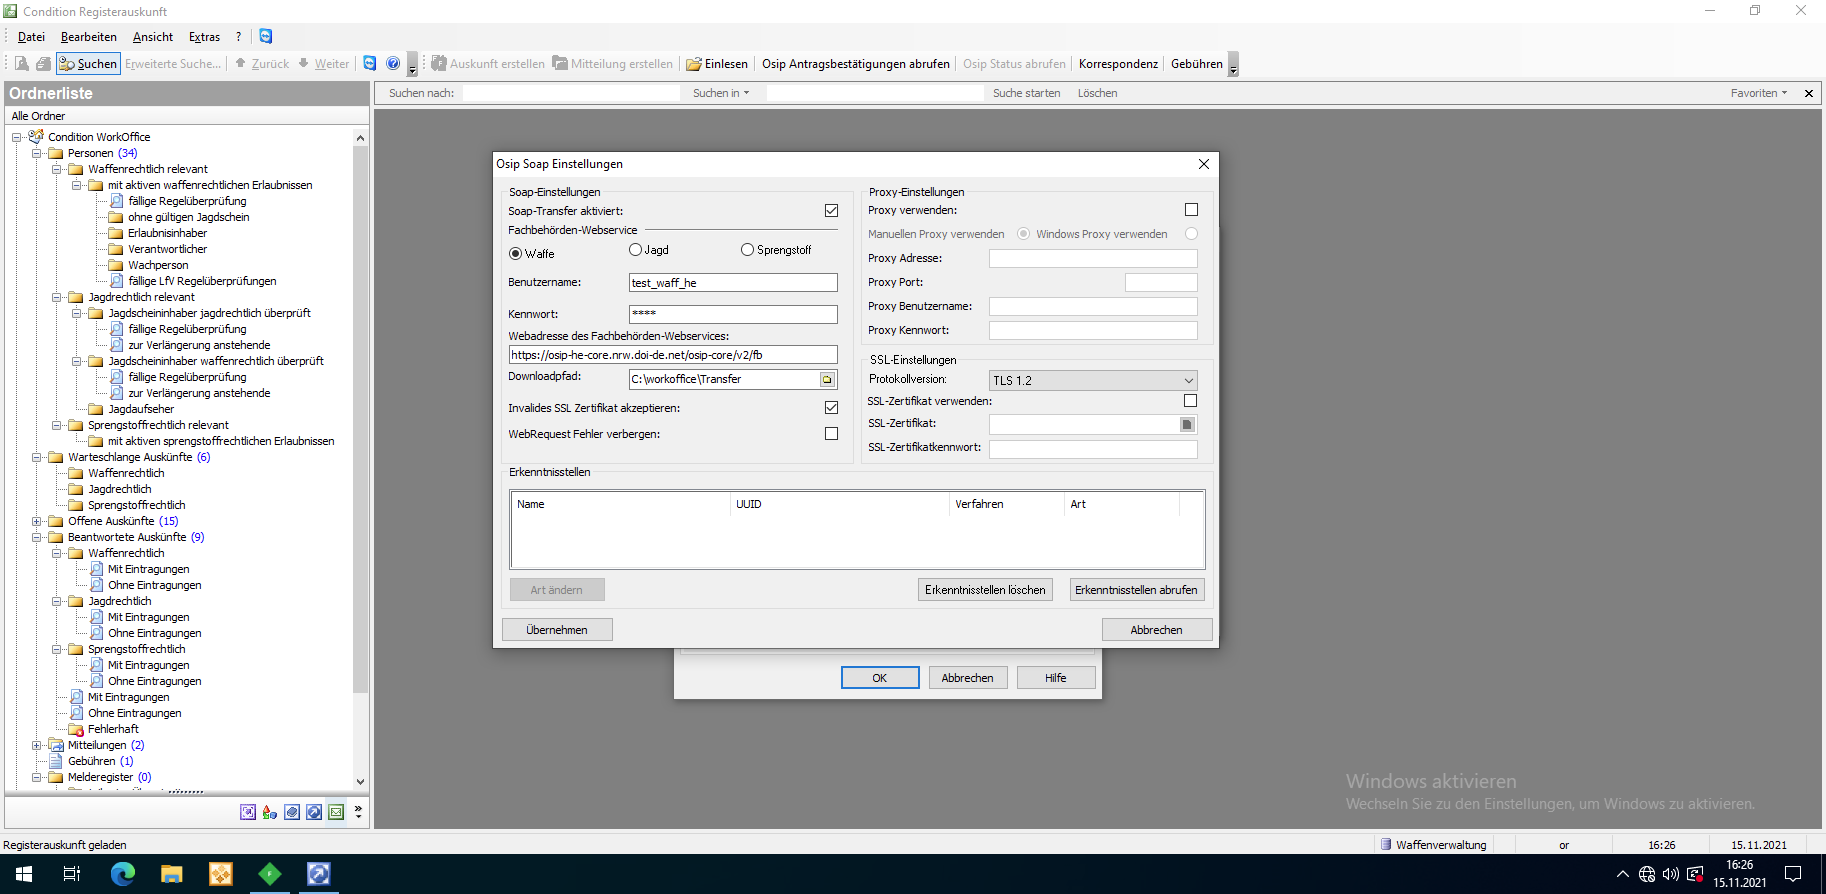Click the Einlesen folder icon in the toolbar

pos(694,64)
